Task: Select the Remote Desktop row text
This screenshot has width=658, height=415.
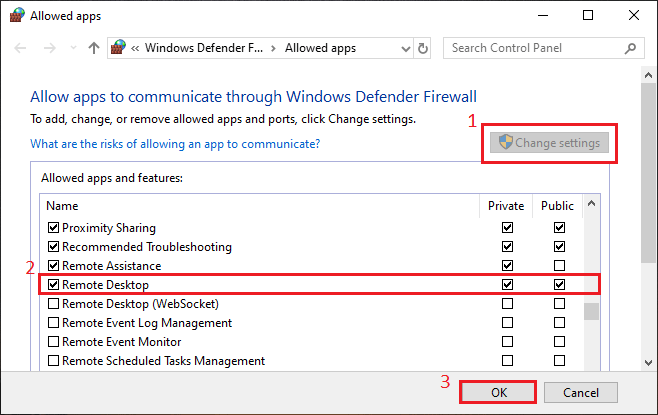Action: tap(105, 285)
